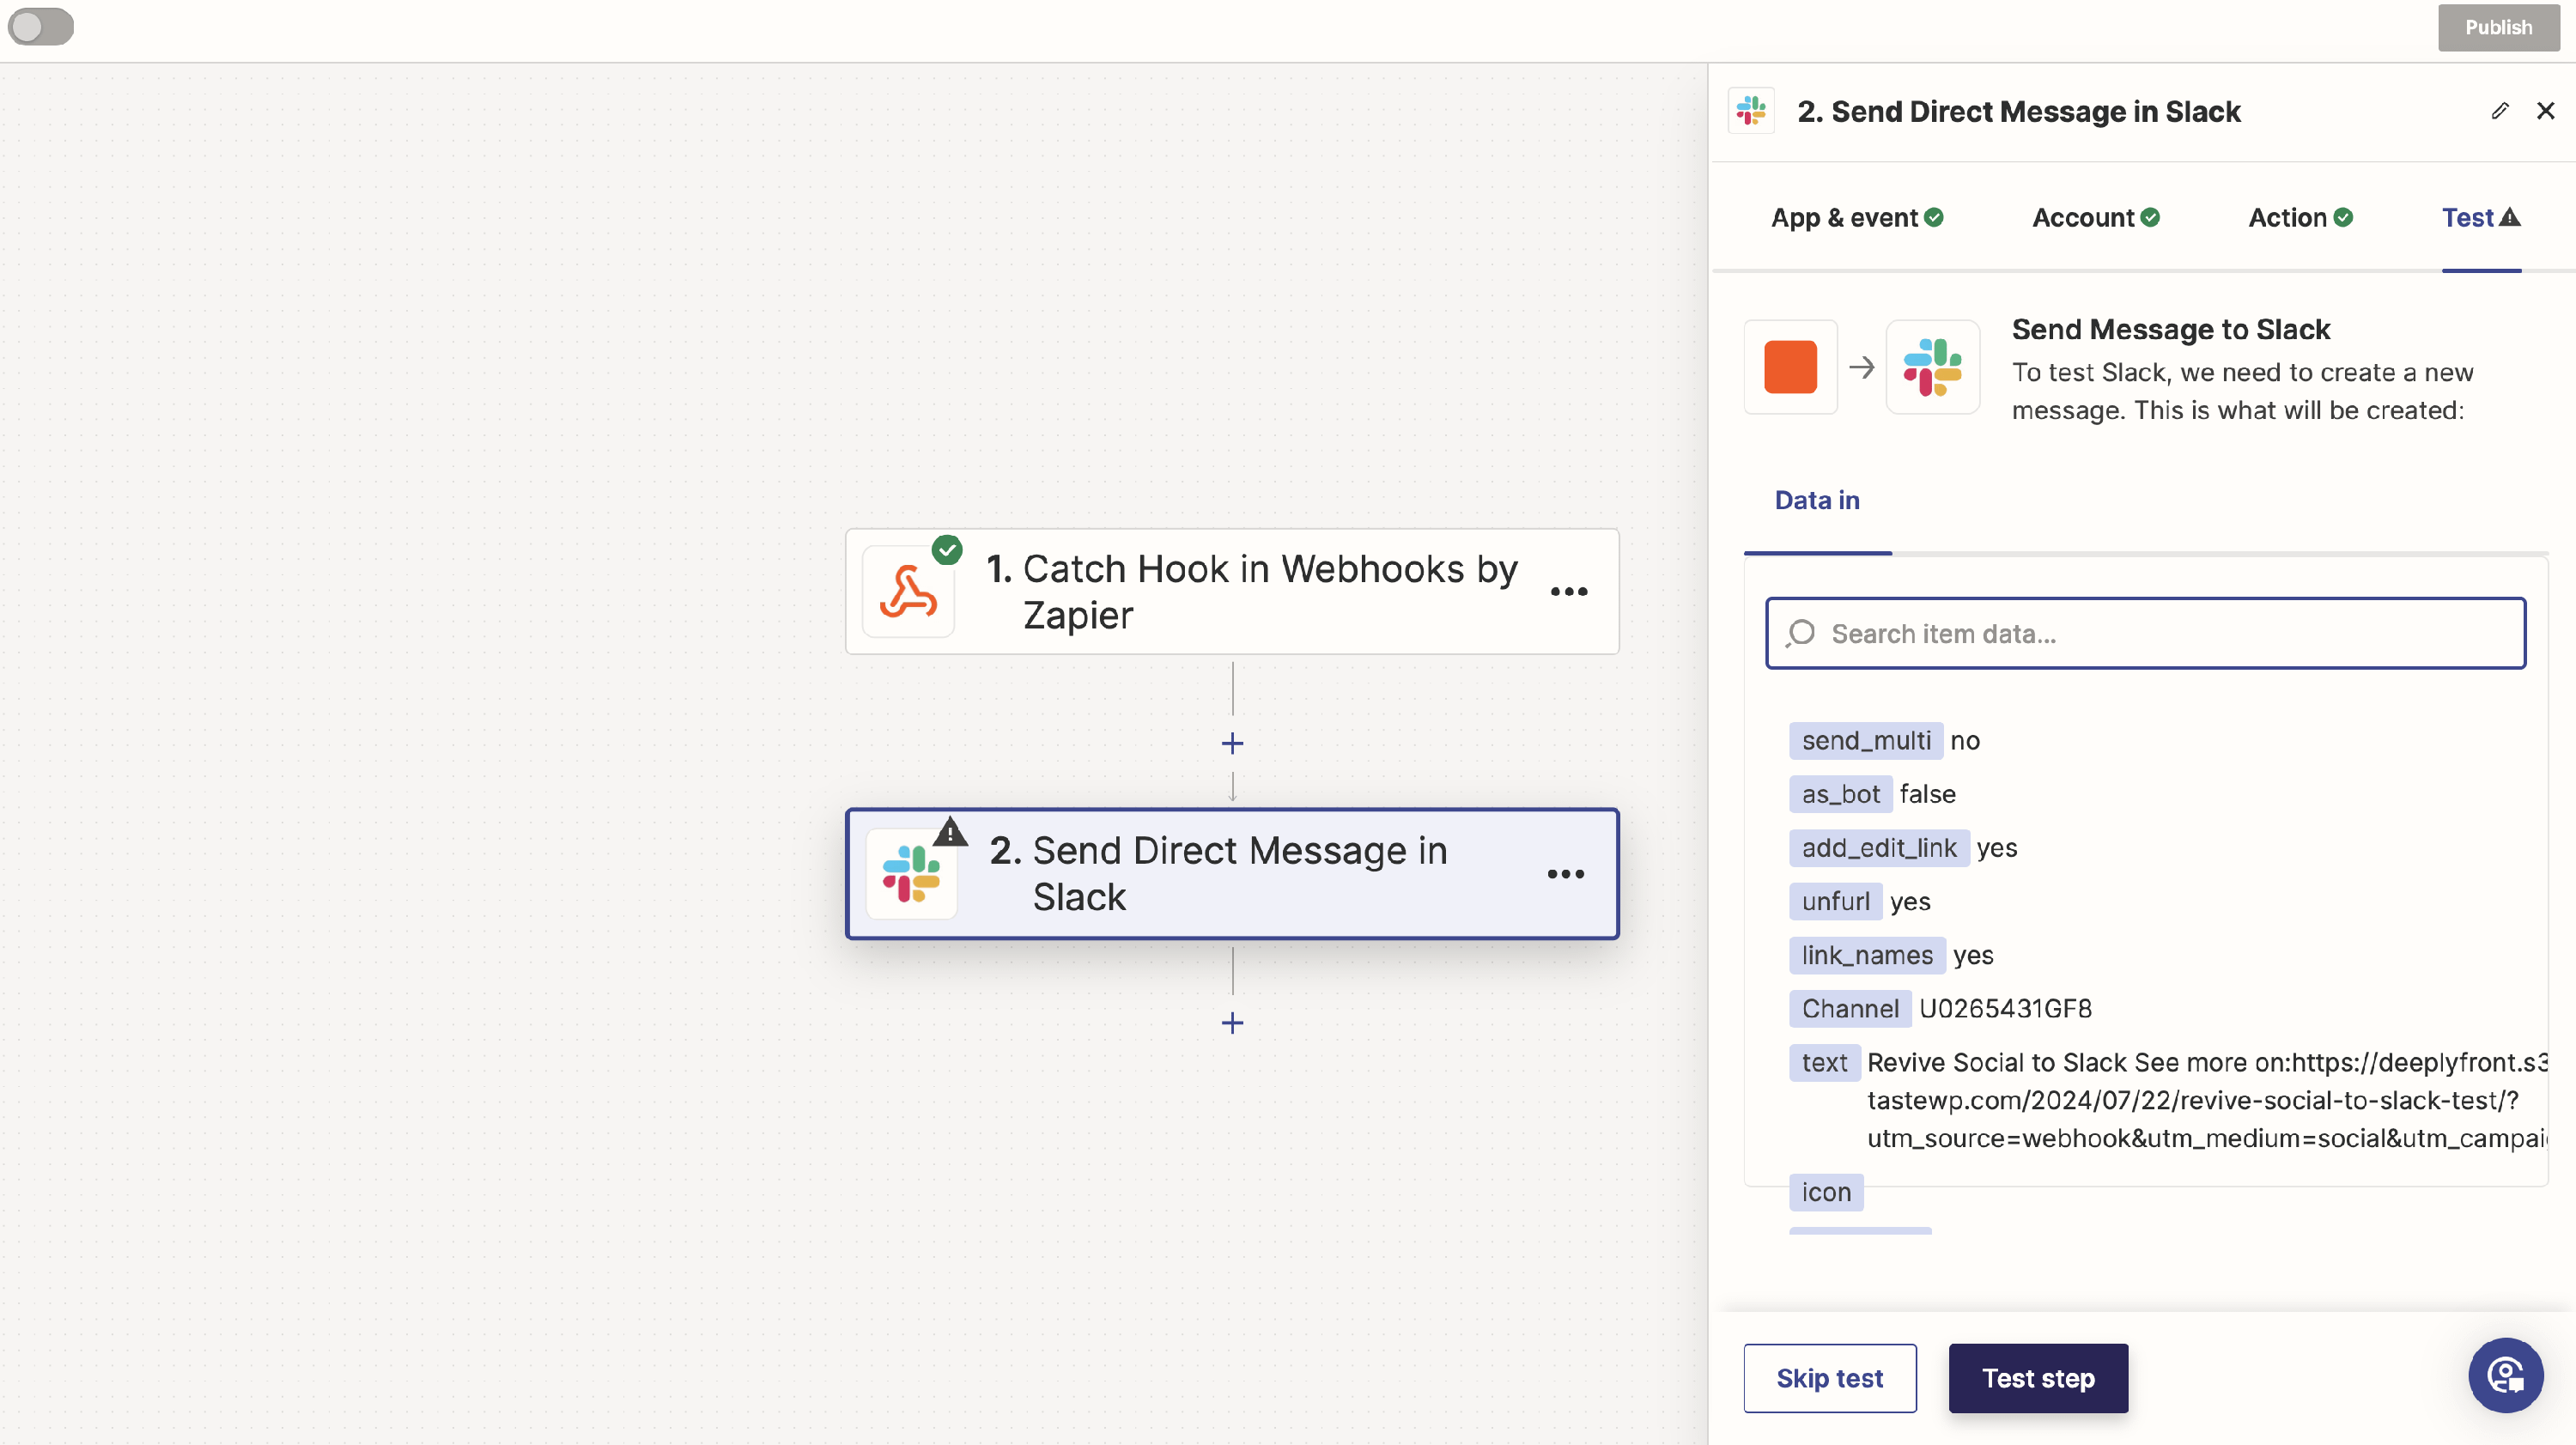Click the warning triangle on step 2
Viewport: 2576px width, 1445px height.
pyautogui.click(x=950, y=832)
